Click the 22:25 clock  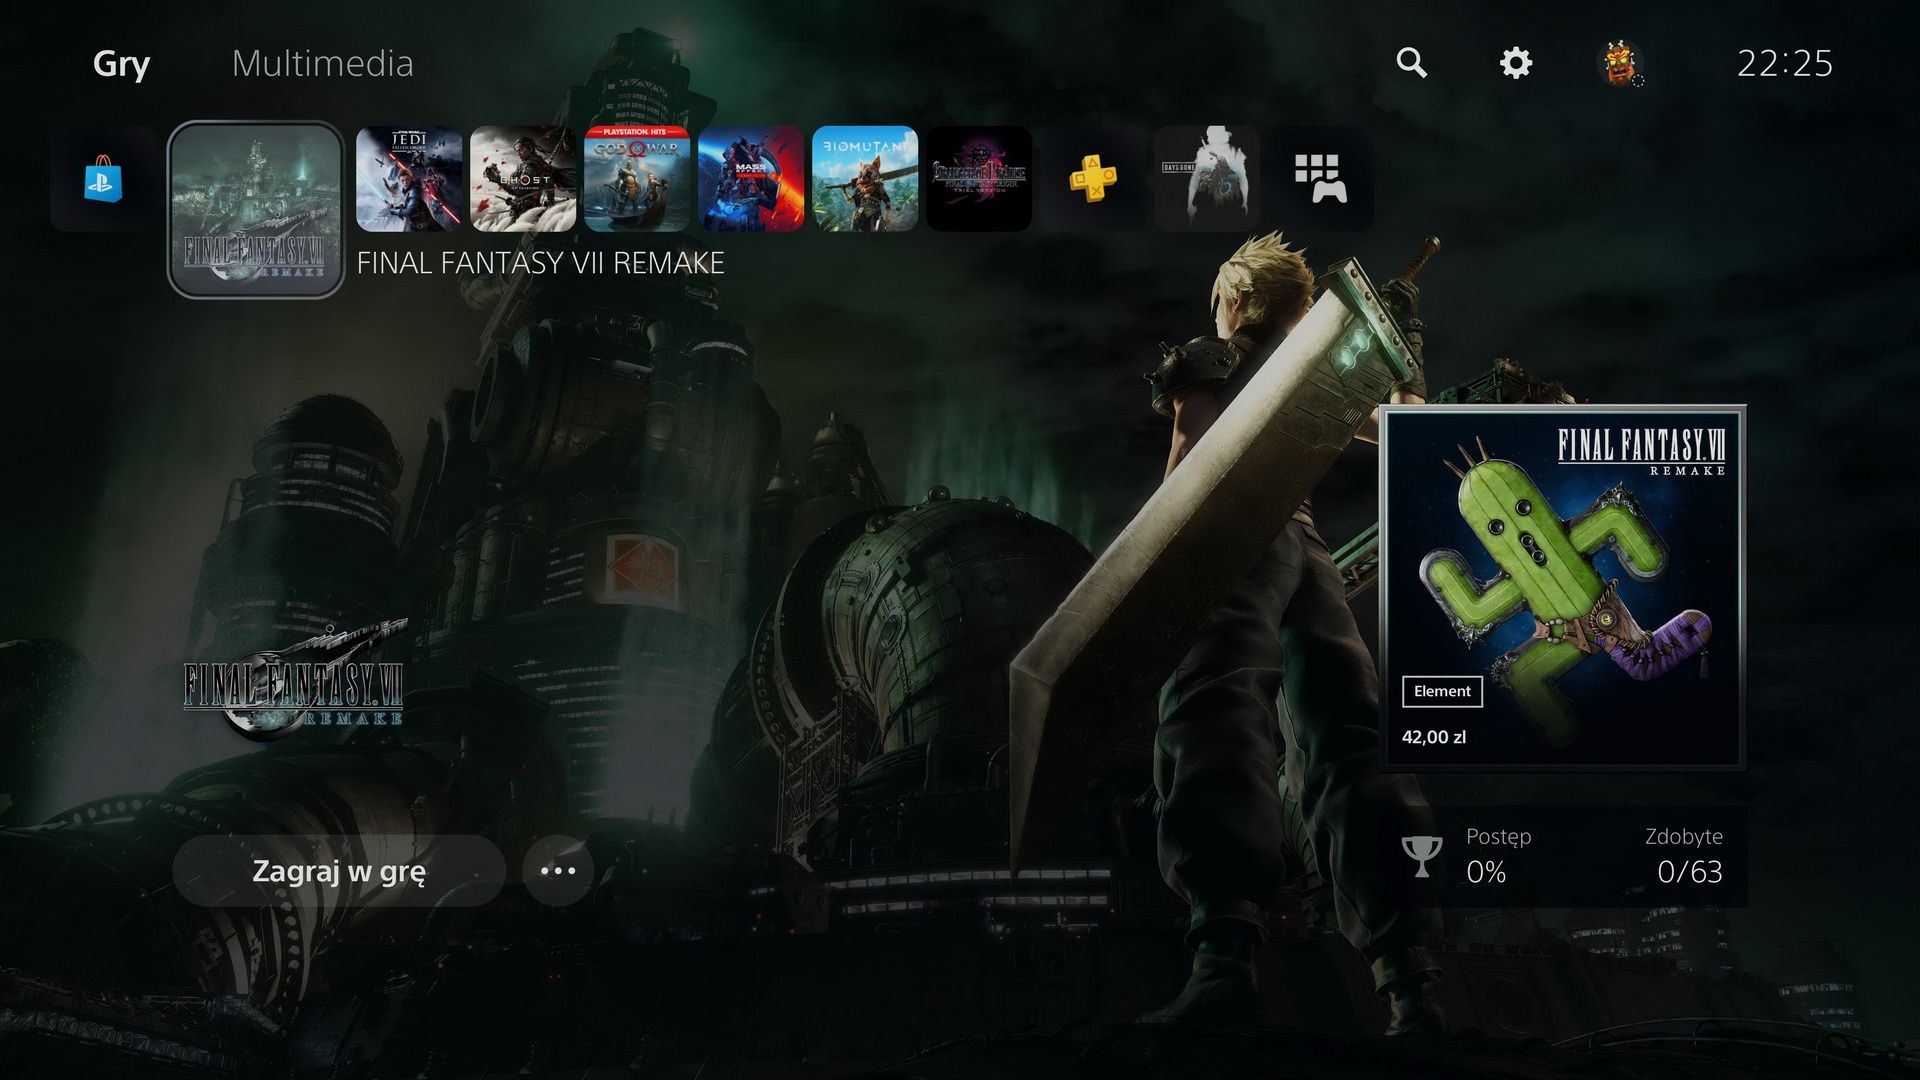1785,64
